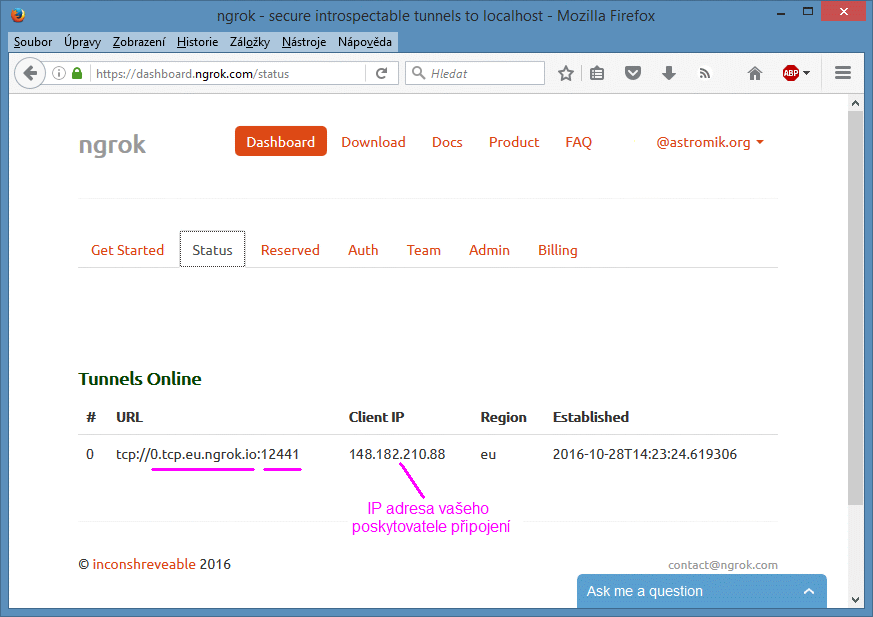Expand the @astromik.org account dropdown

[710, 143]
